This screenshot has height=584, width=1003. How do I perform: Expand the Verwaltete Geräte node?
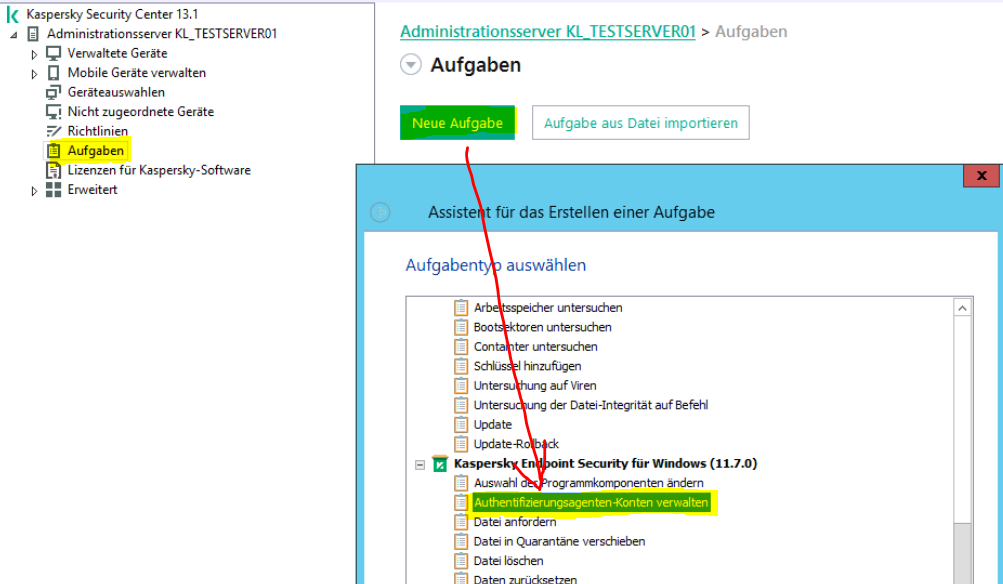[x=34, y=54]
